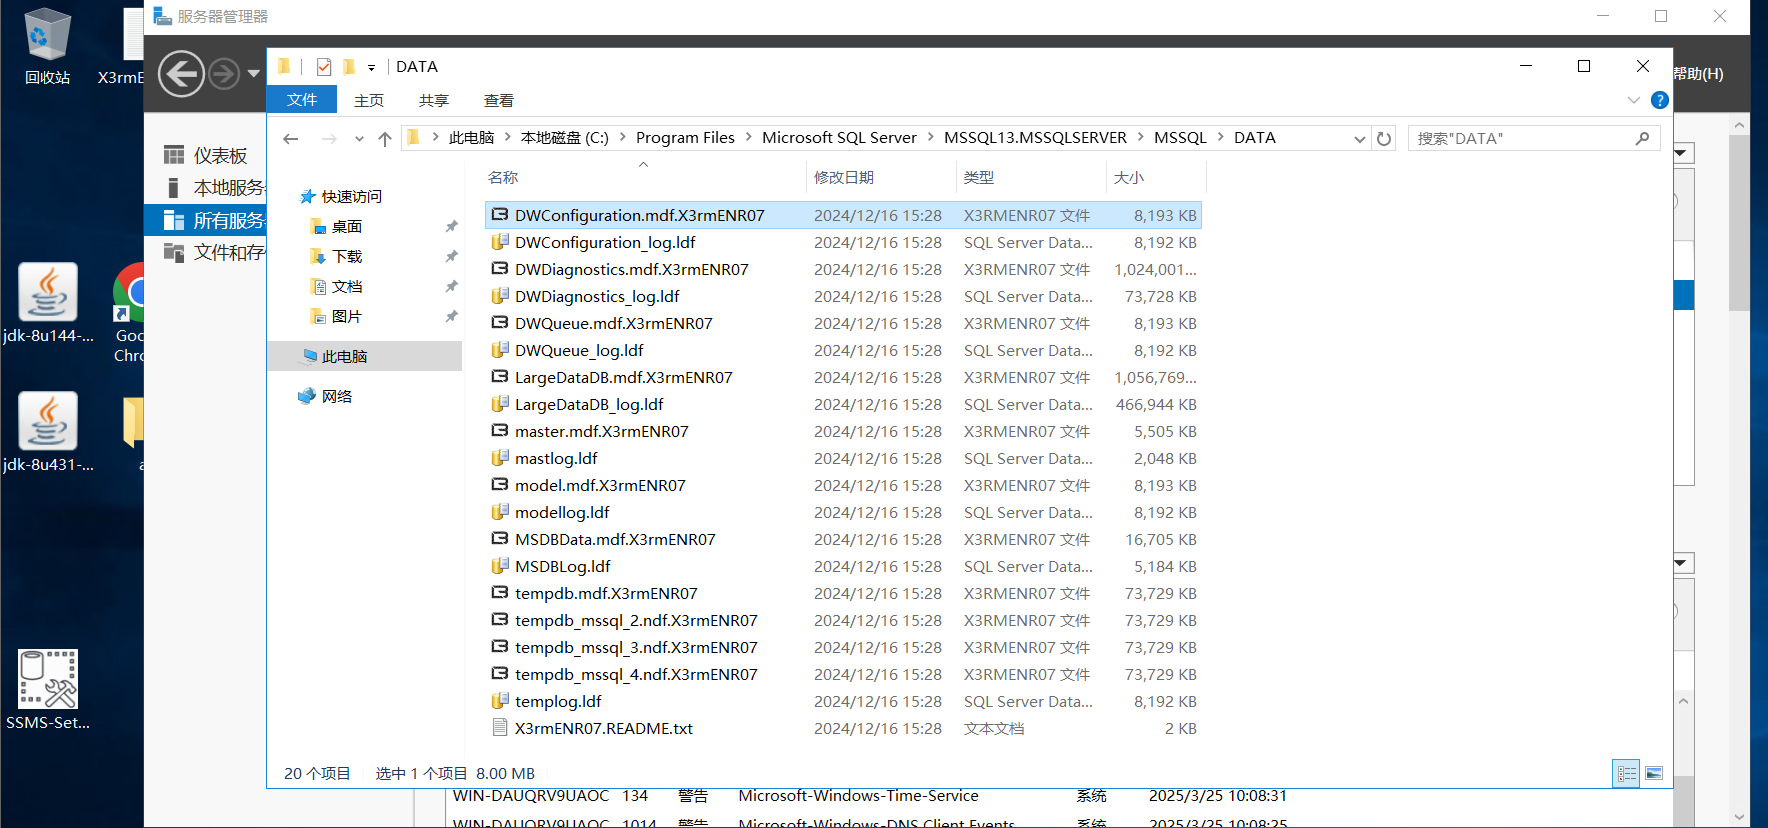Go forward in the DATA Explorer window
Image resolution: width=1768 pixels, height=828 pixels.
pyautogui.click(x=329, y=139)
